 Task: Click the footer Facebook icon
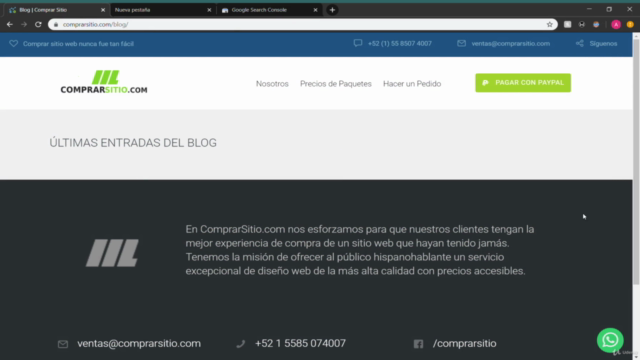(418, 344)
